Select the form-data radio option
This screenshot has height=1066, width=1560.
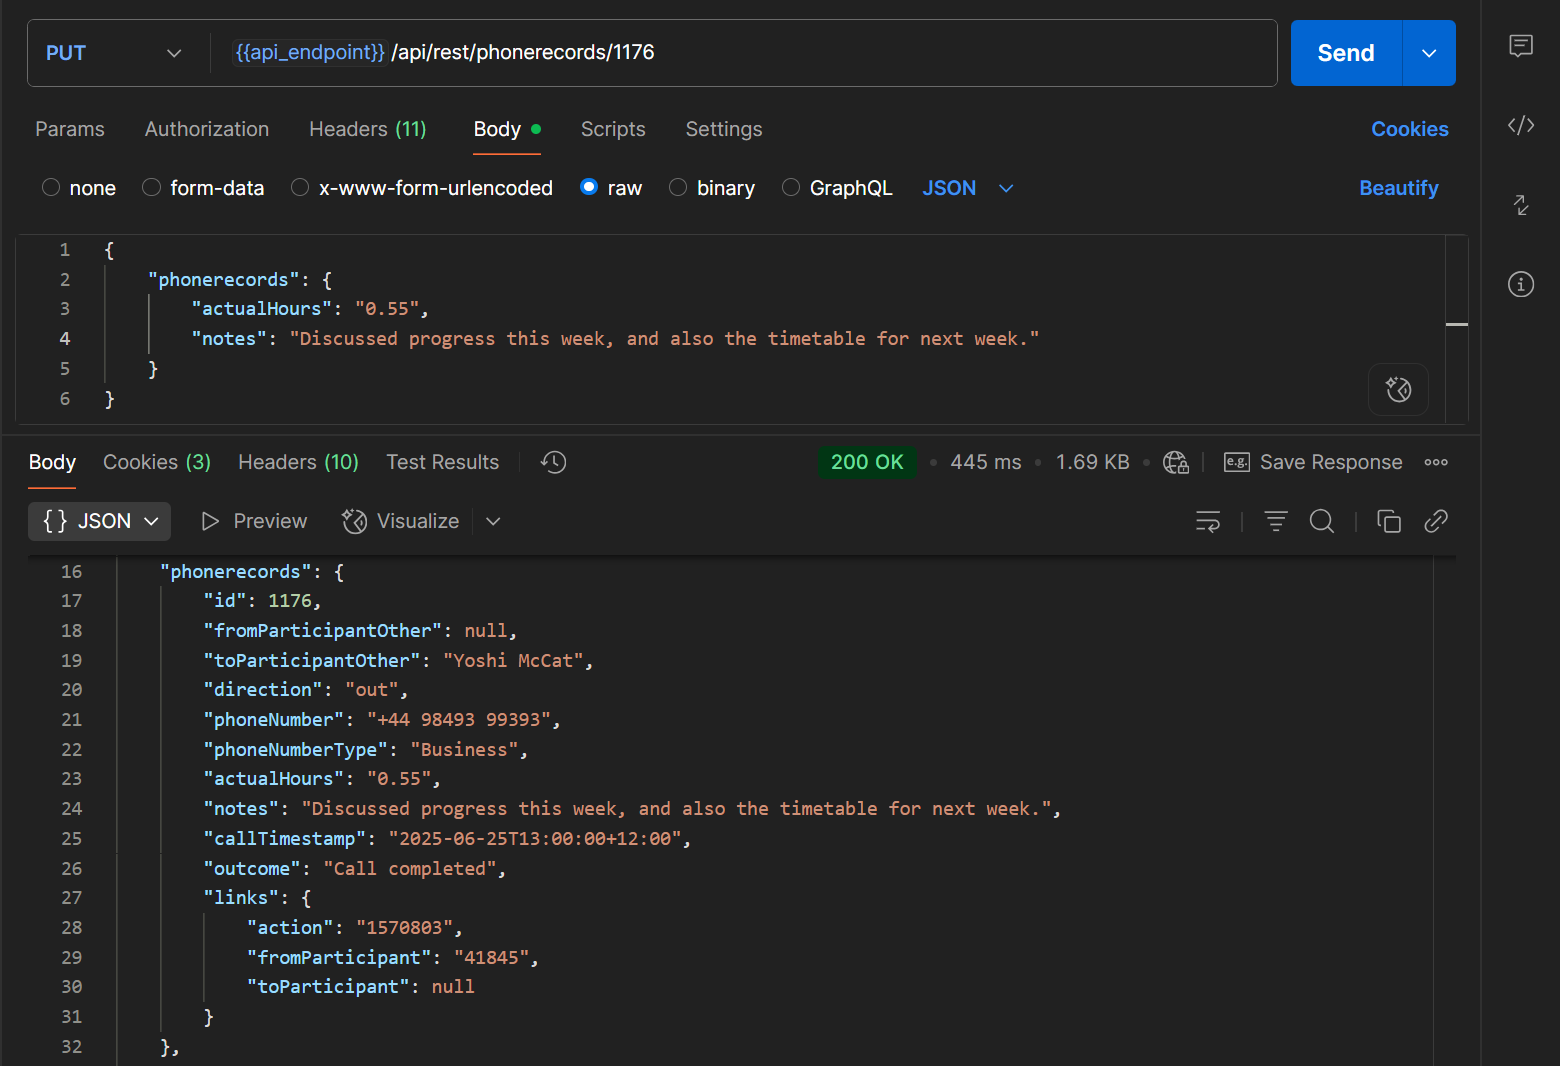coord(151,187)
